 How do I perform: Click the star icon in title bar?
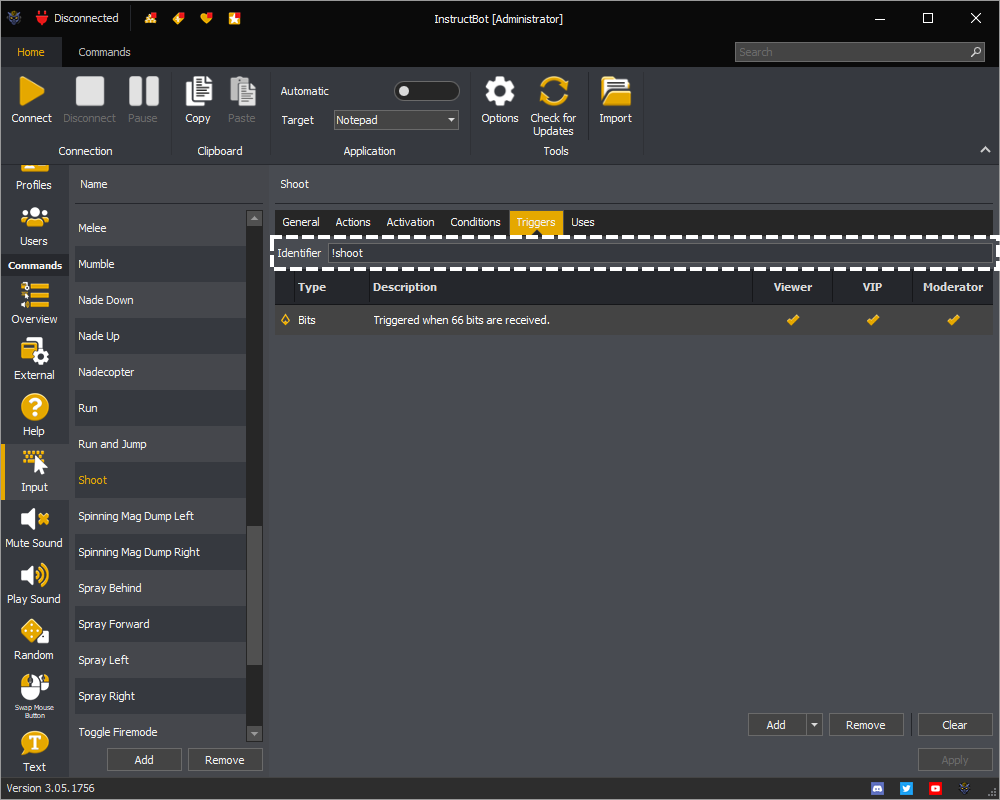[x=235, y=19]
